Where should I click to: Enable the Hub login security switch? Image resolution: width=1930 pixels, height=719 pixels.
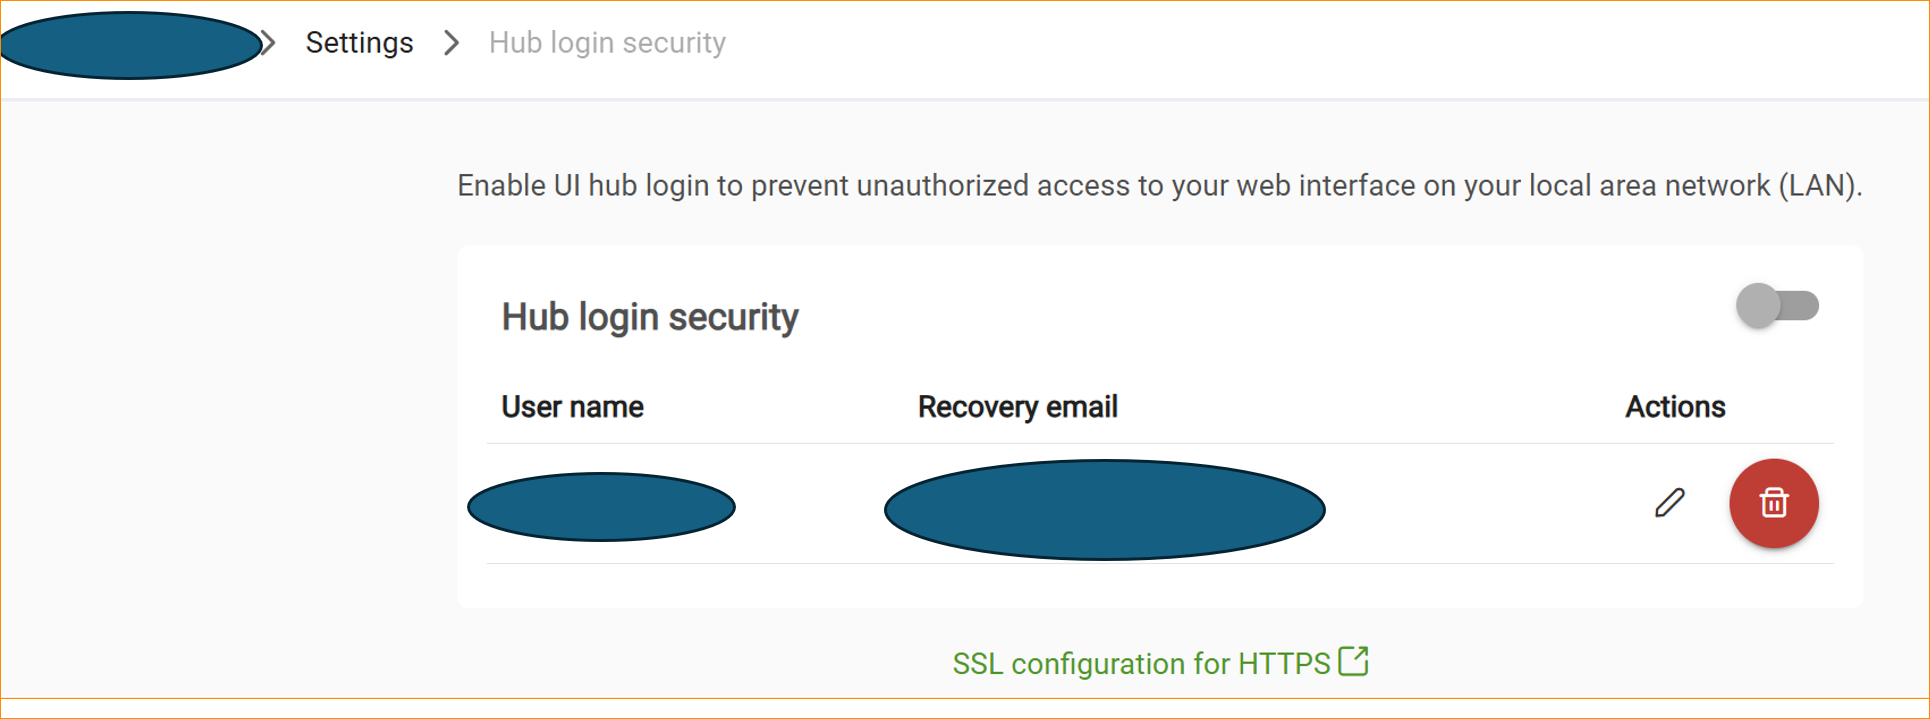tap(1777, 306)
